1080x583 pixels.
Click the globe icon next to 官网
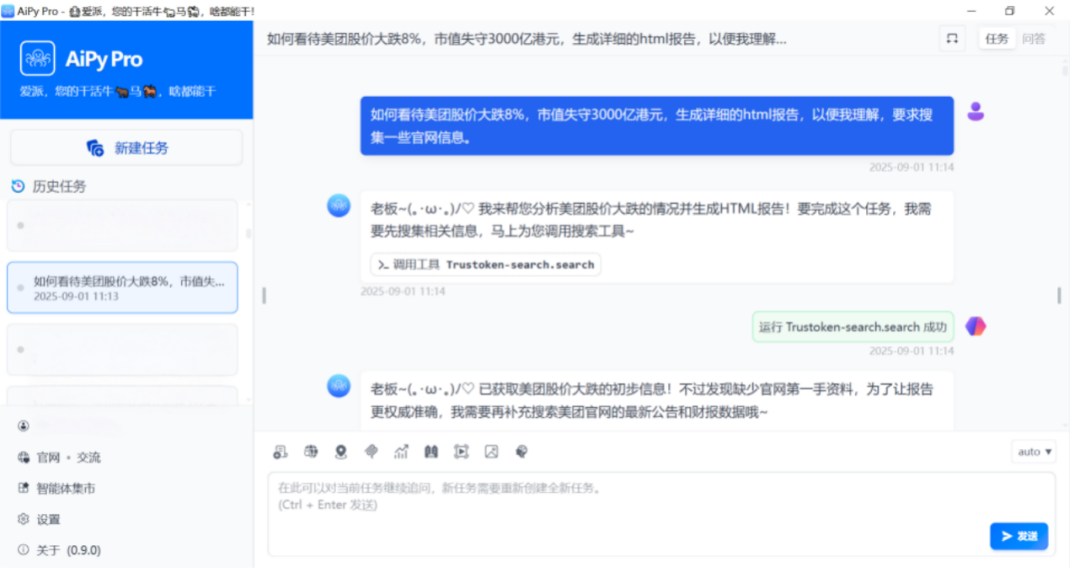click(23, 458)
